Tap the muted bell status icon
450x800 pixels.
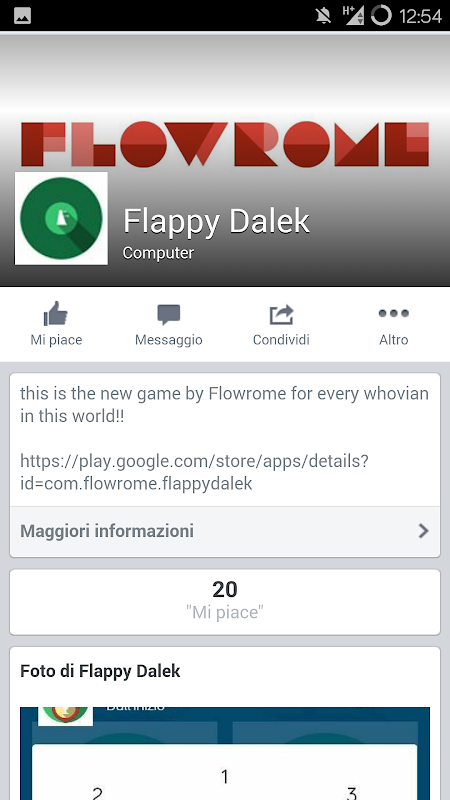point(323,16)
